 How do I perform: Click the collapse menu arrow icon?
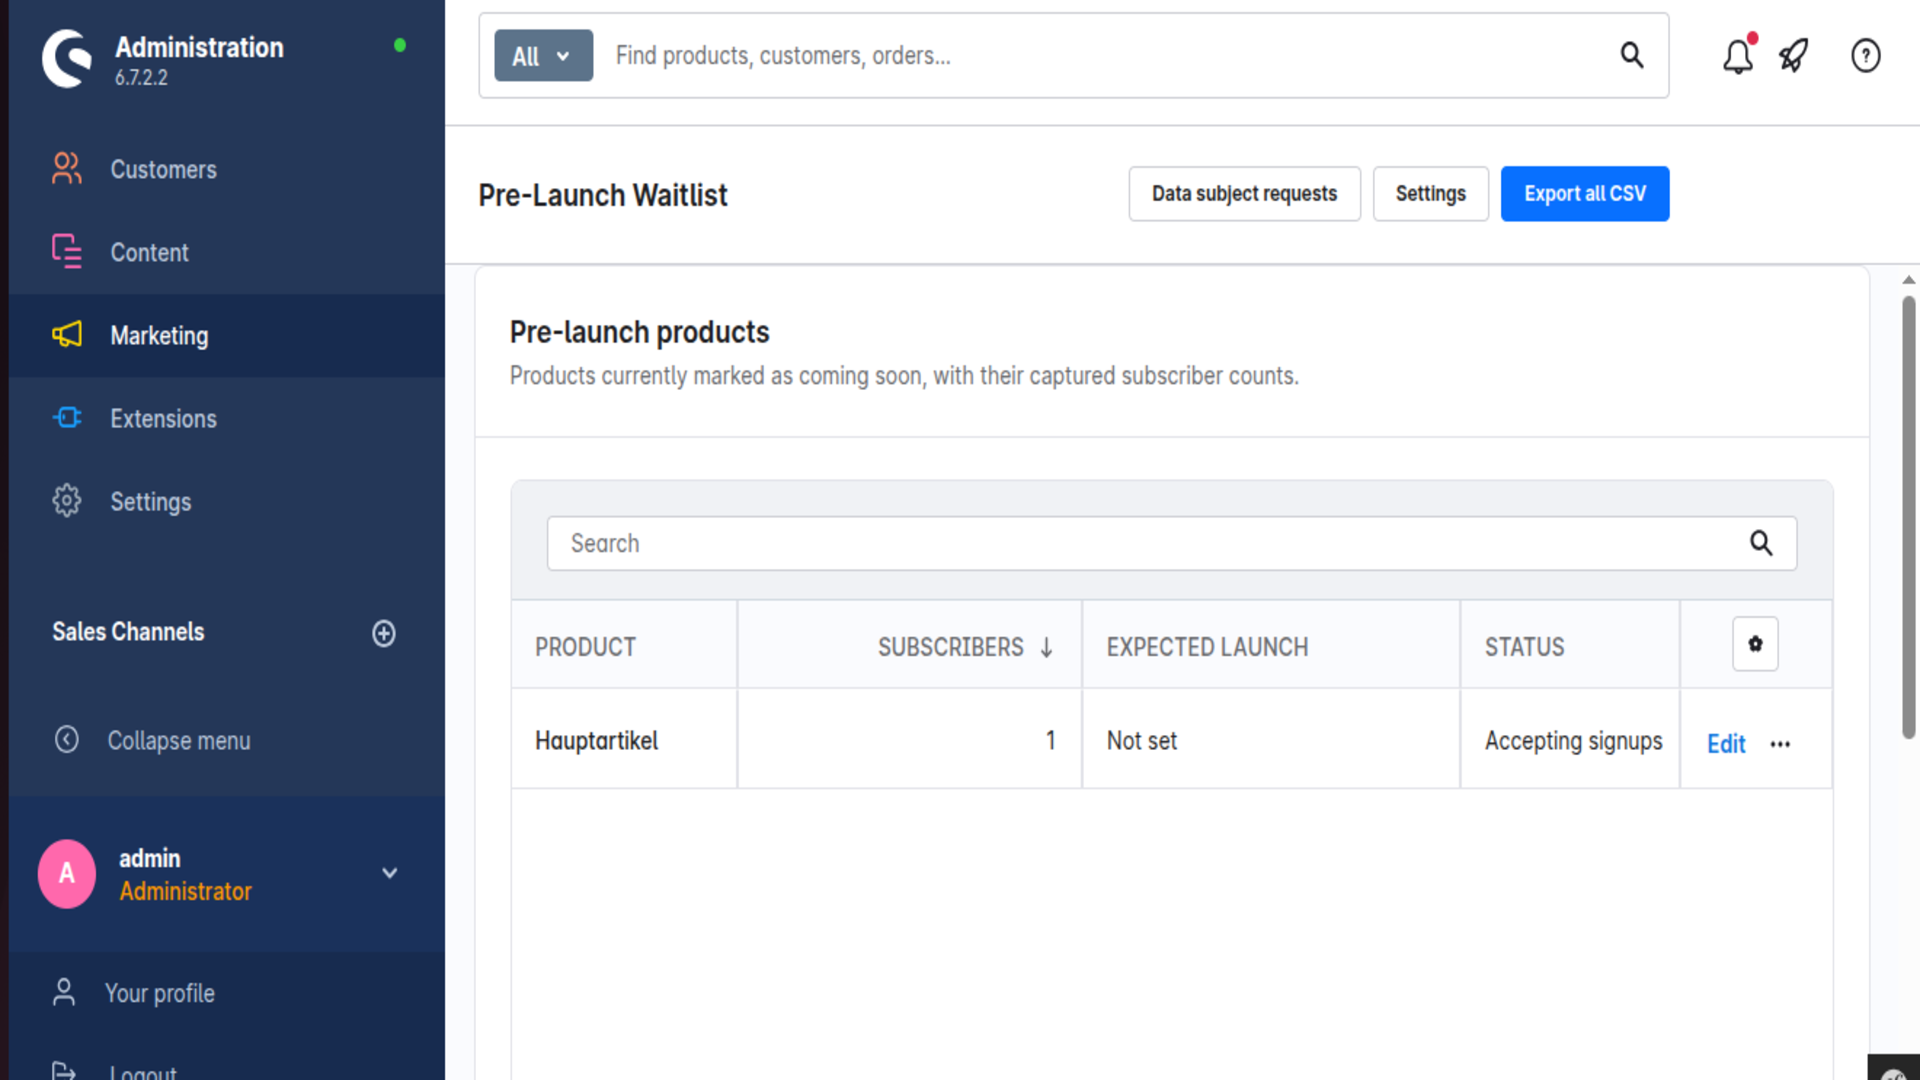tap(67, 739)
